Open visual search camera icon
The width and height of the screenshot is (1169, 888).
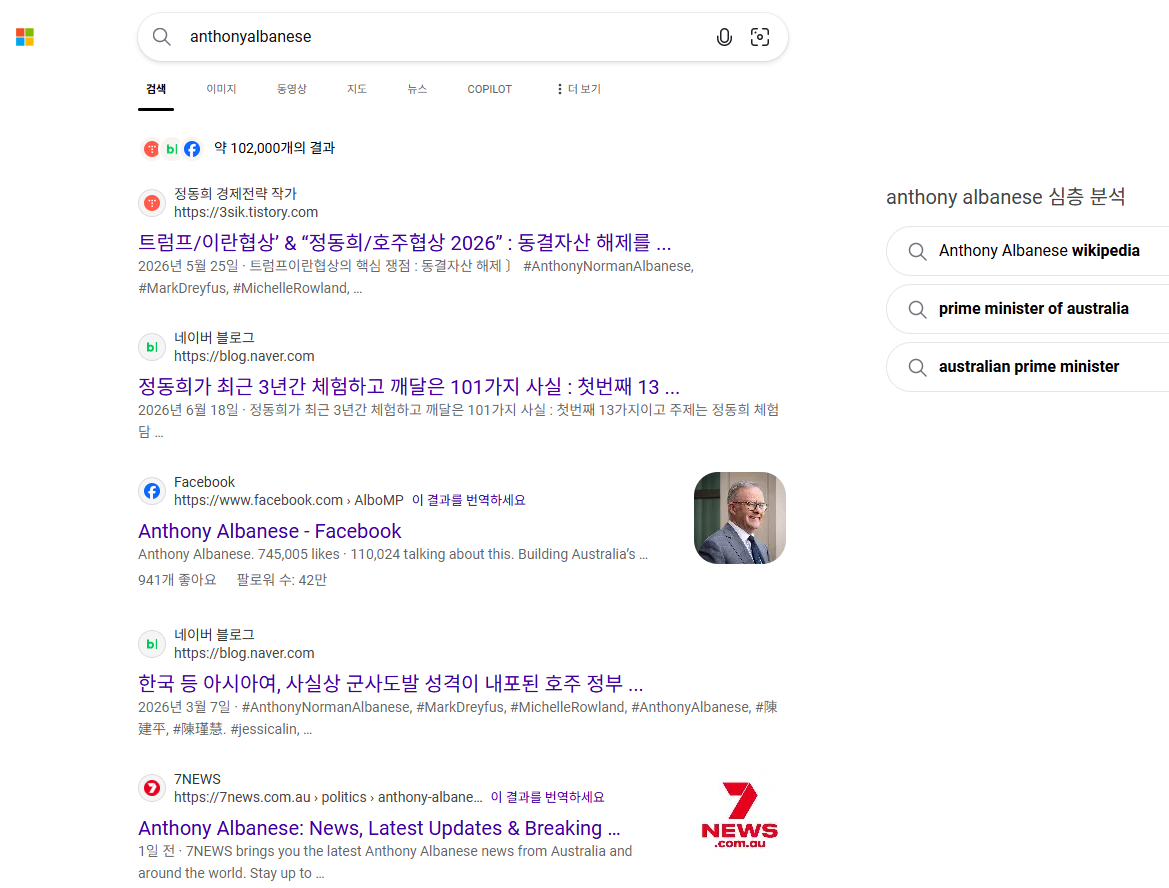(760, 37)
